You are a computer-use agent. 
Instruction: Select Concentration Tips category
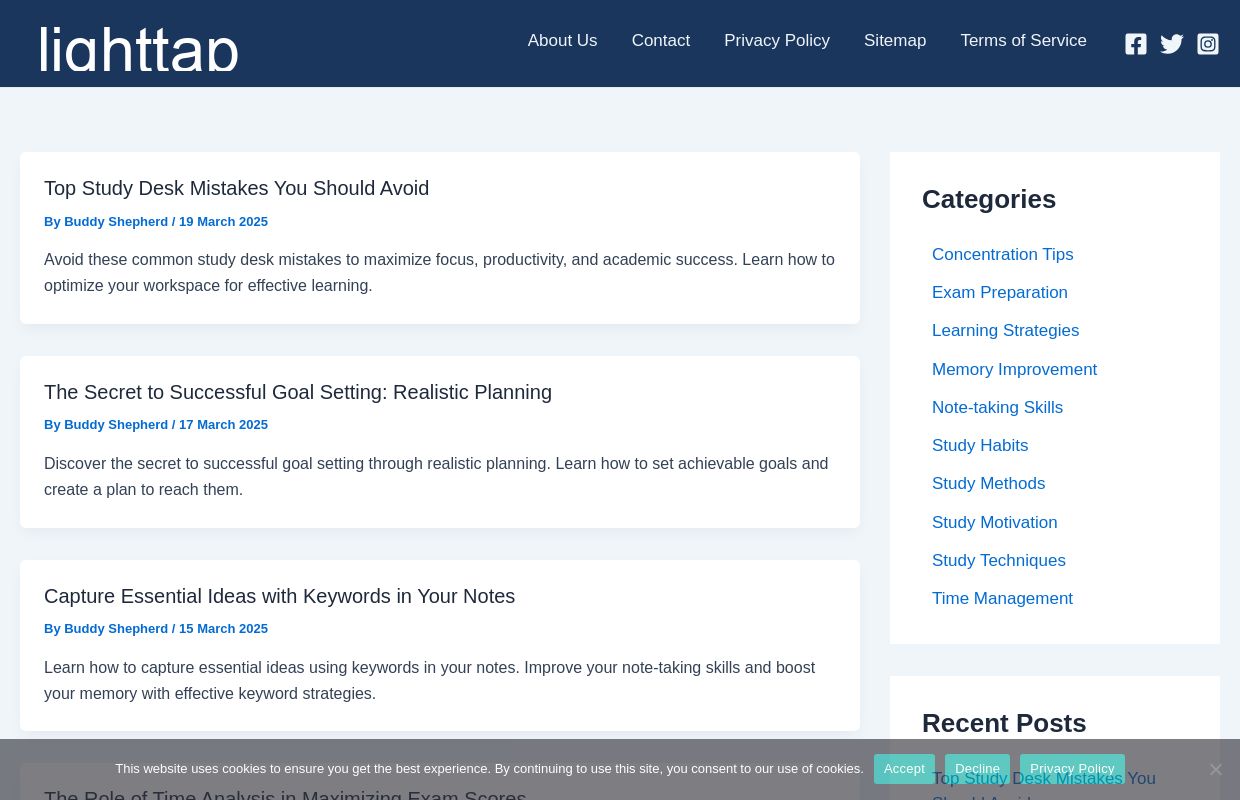1002,255
